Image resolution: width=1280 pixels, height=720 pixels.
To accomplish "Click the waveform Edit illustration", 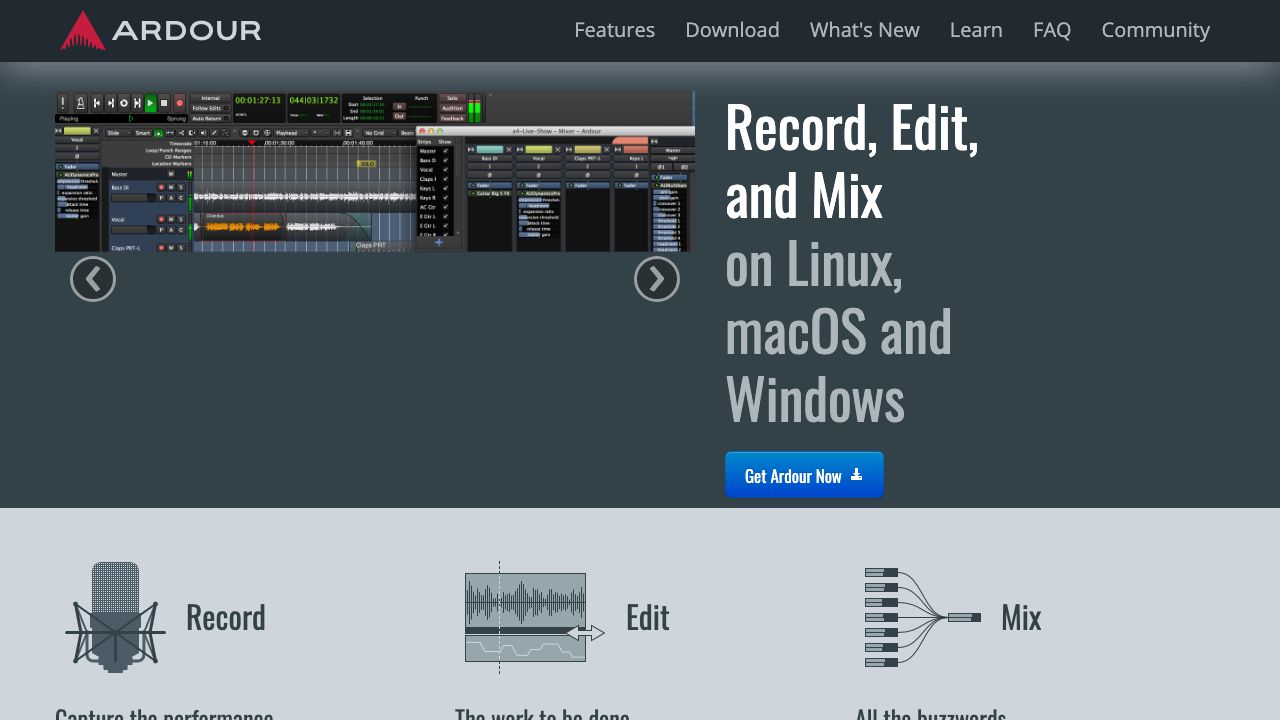I will [x=535, y=617].
